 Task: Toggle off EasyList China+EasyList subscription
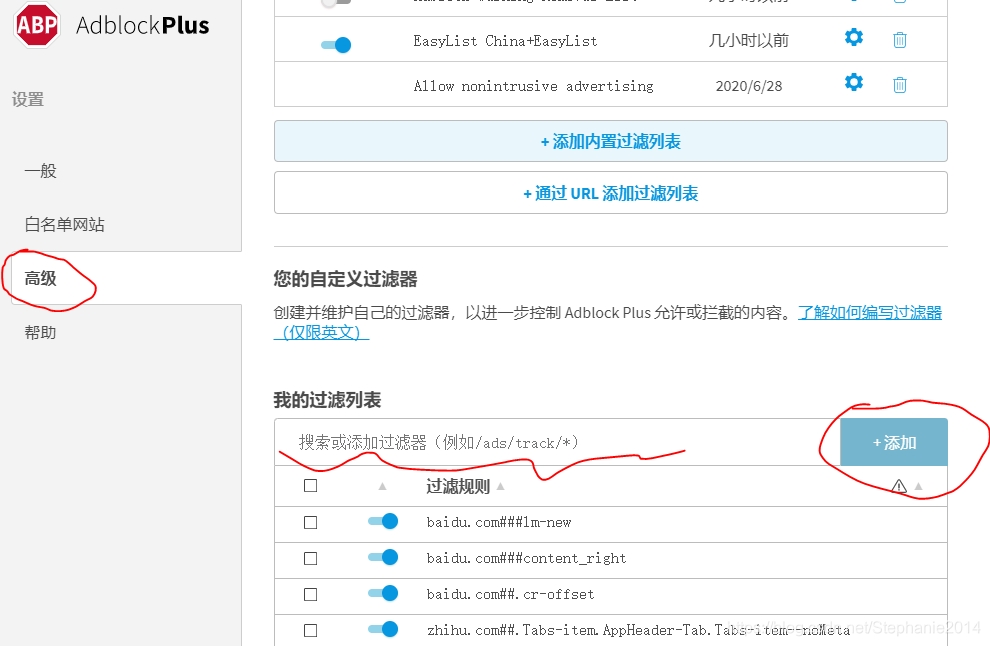click(x=336, y=45)
